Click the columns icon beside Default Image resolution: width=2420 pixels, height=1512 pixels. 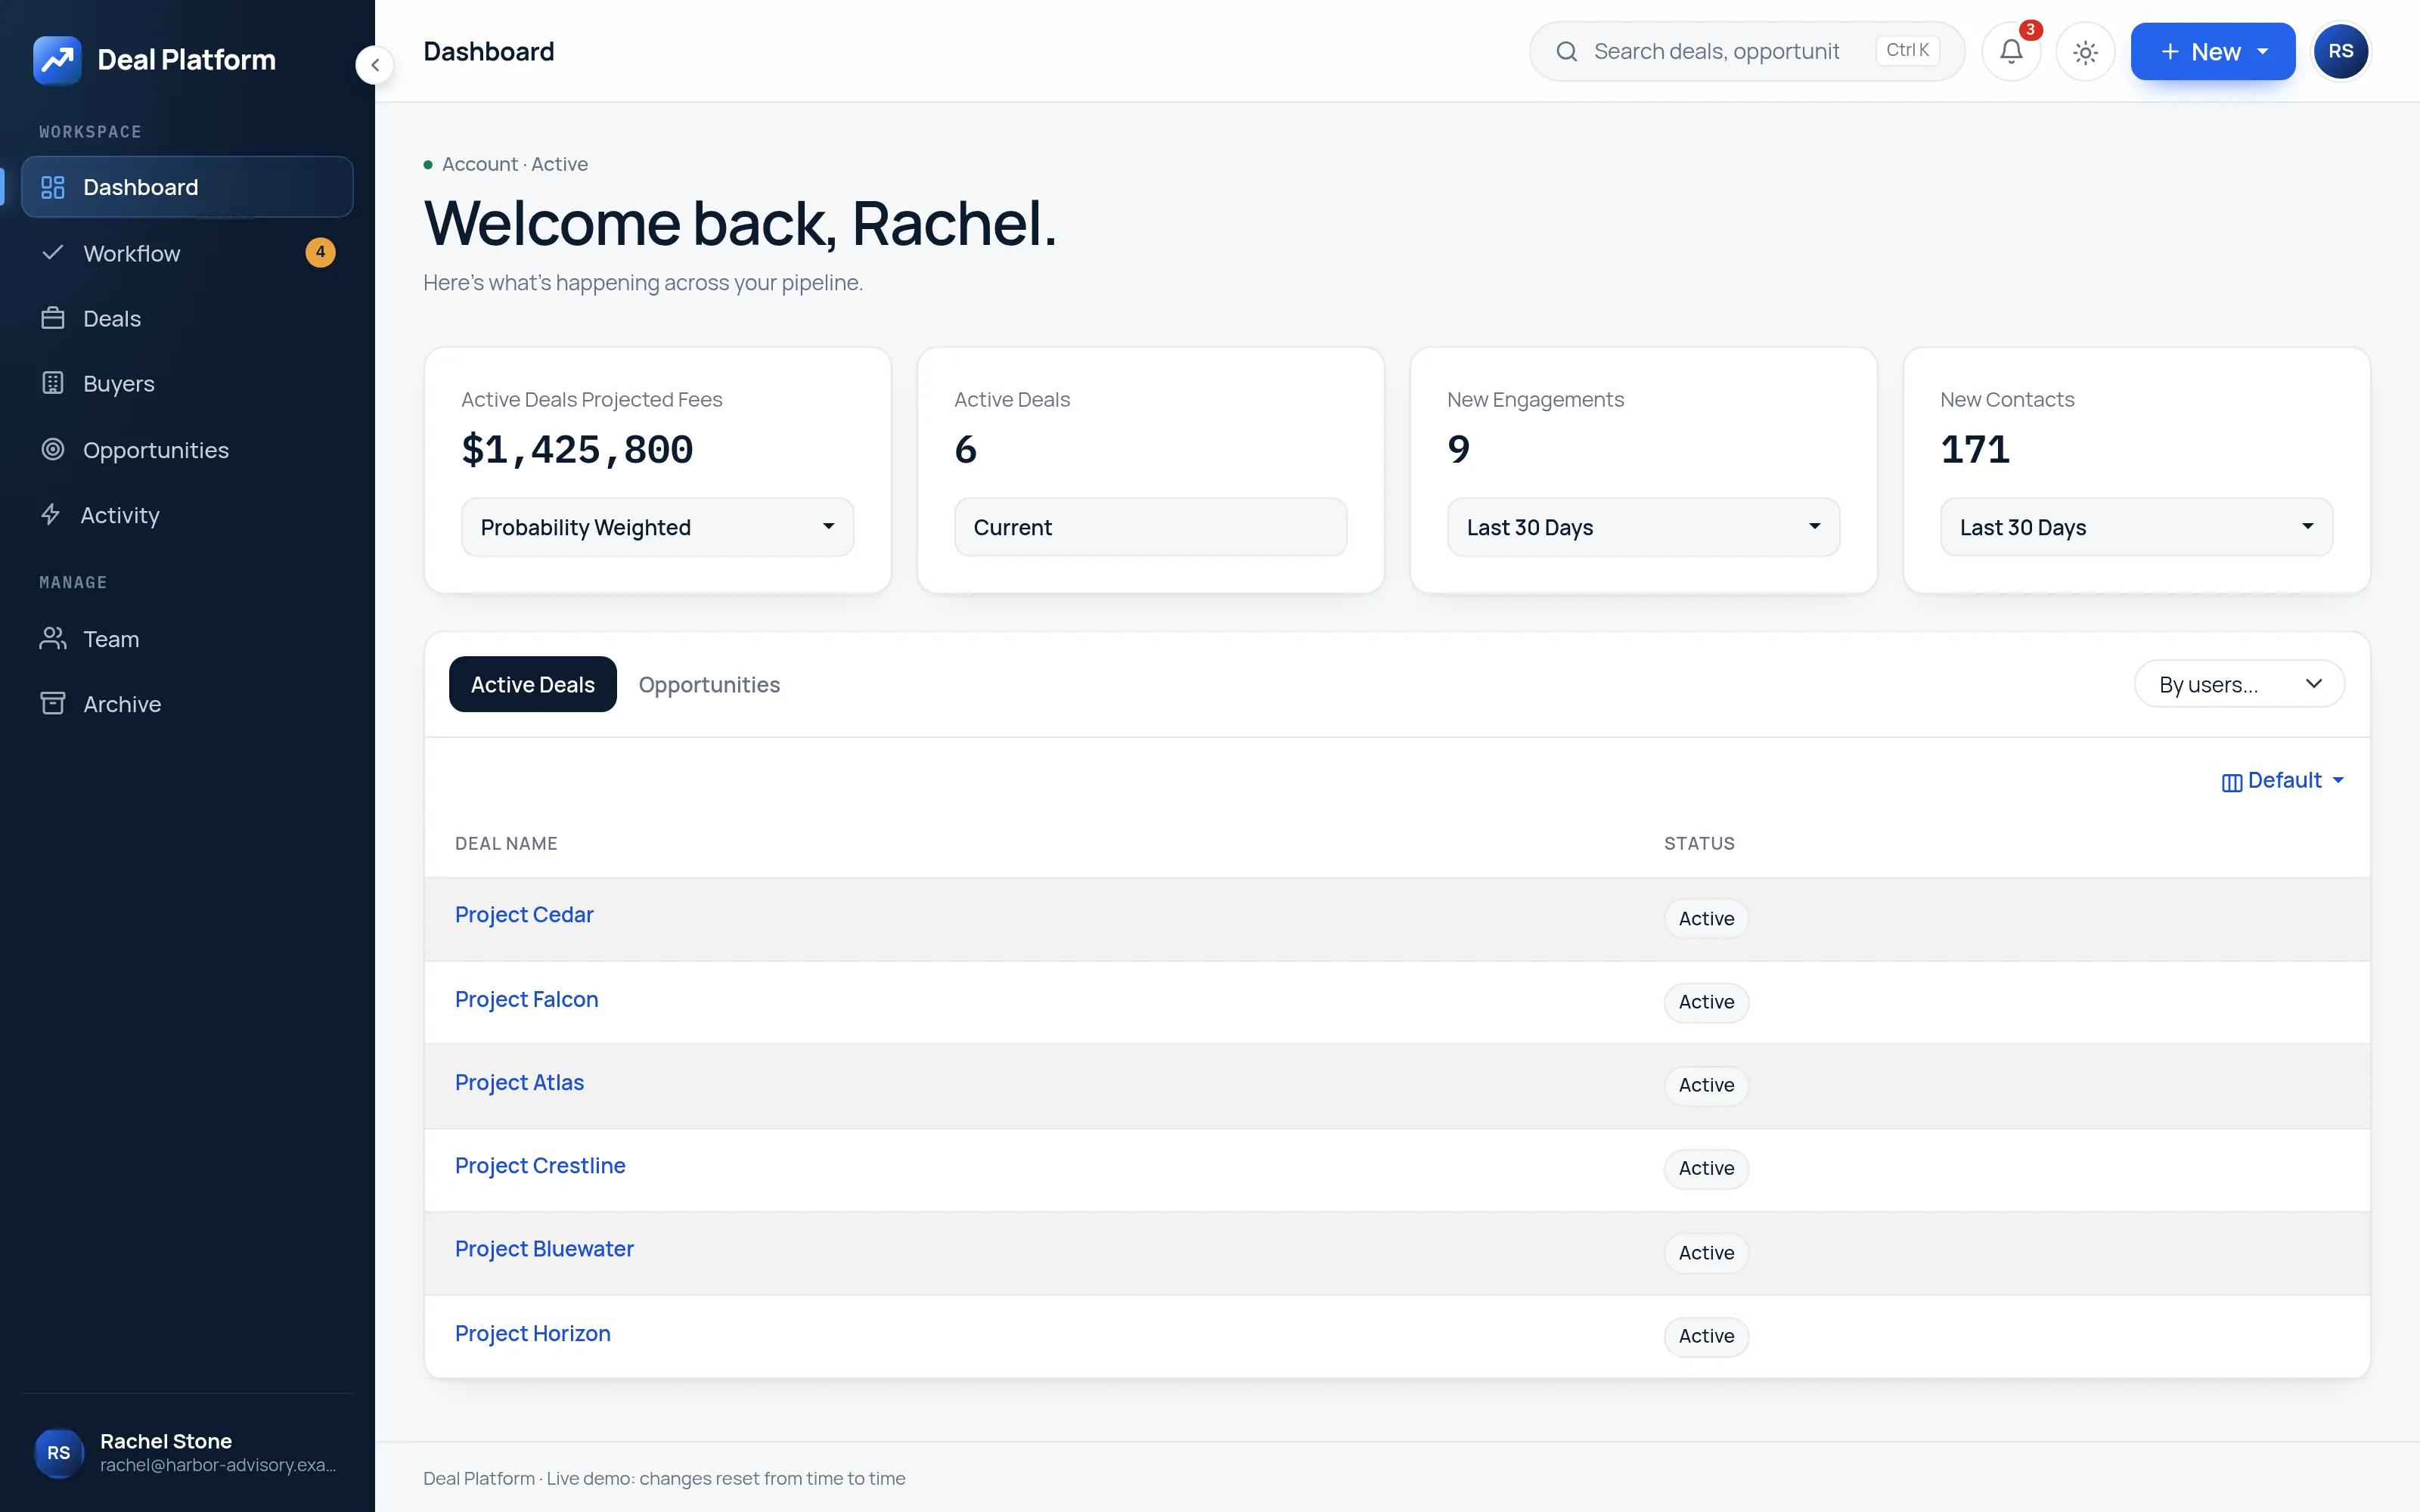2231,782
